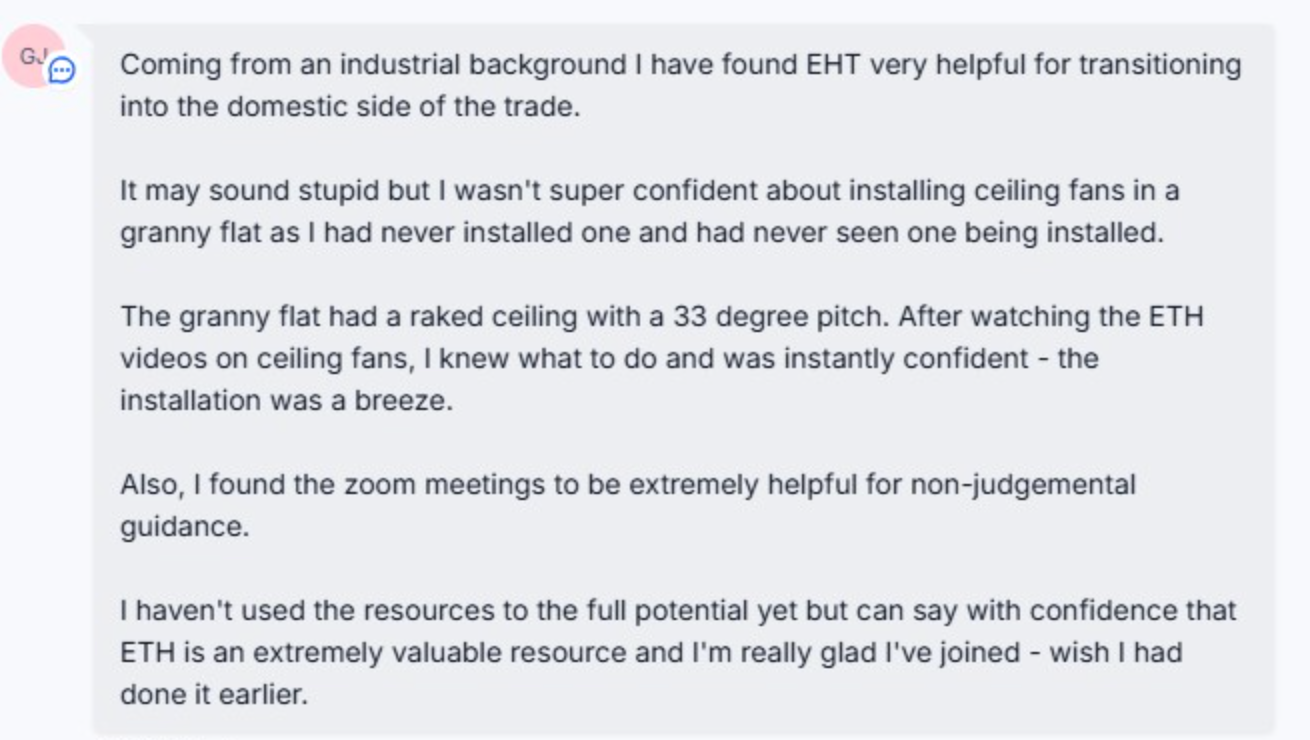Select the paragraph starting 'Coming from an industrial'
The width and height of the screenshot is (1310, 740).
tap(680, 85)
